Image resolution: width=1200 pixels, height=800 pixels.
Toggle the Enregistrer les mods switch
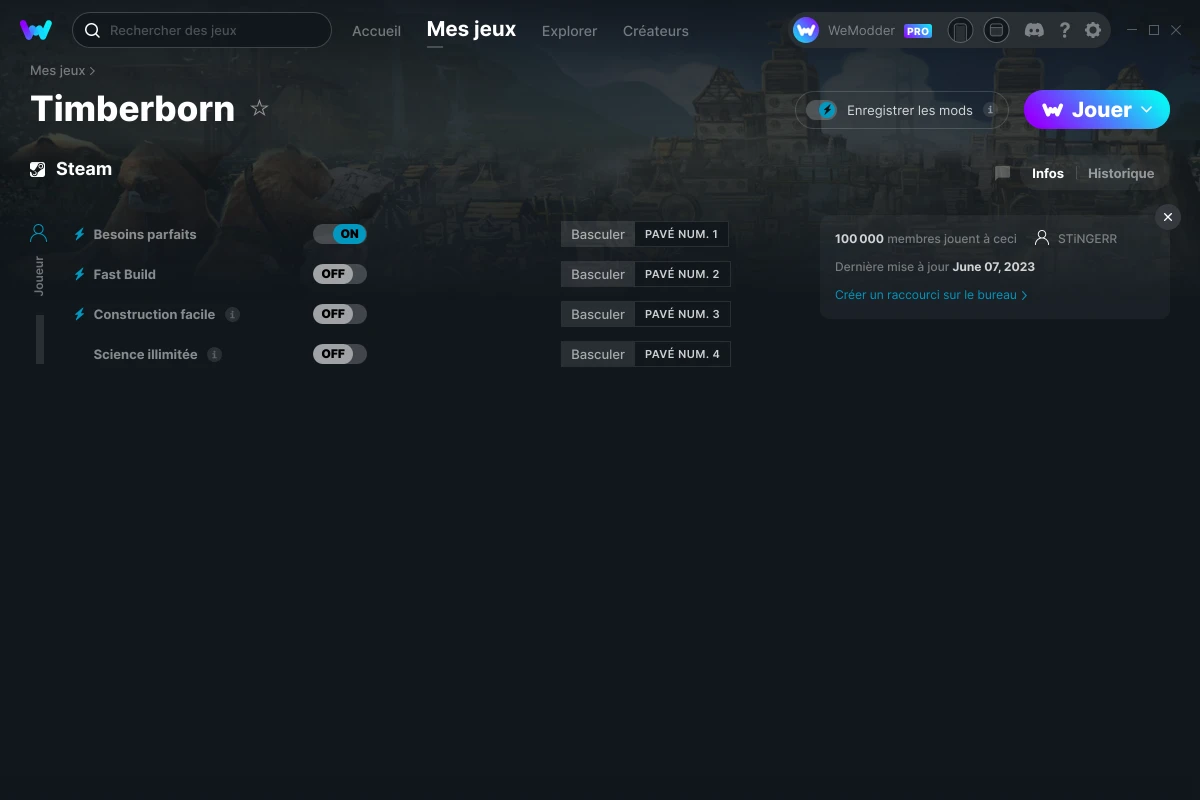point(822,110)
